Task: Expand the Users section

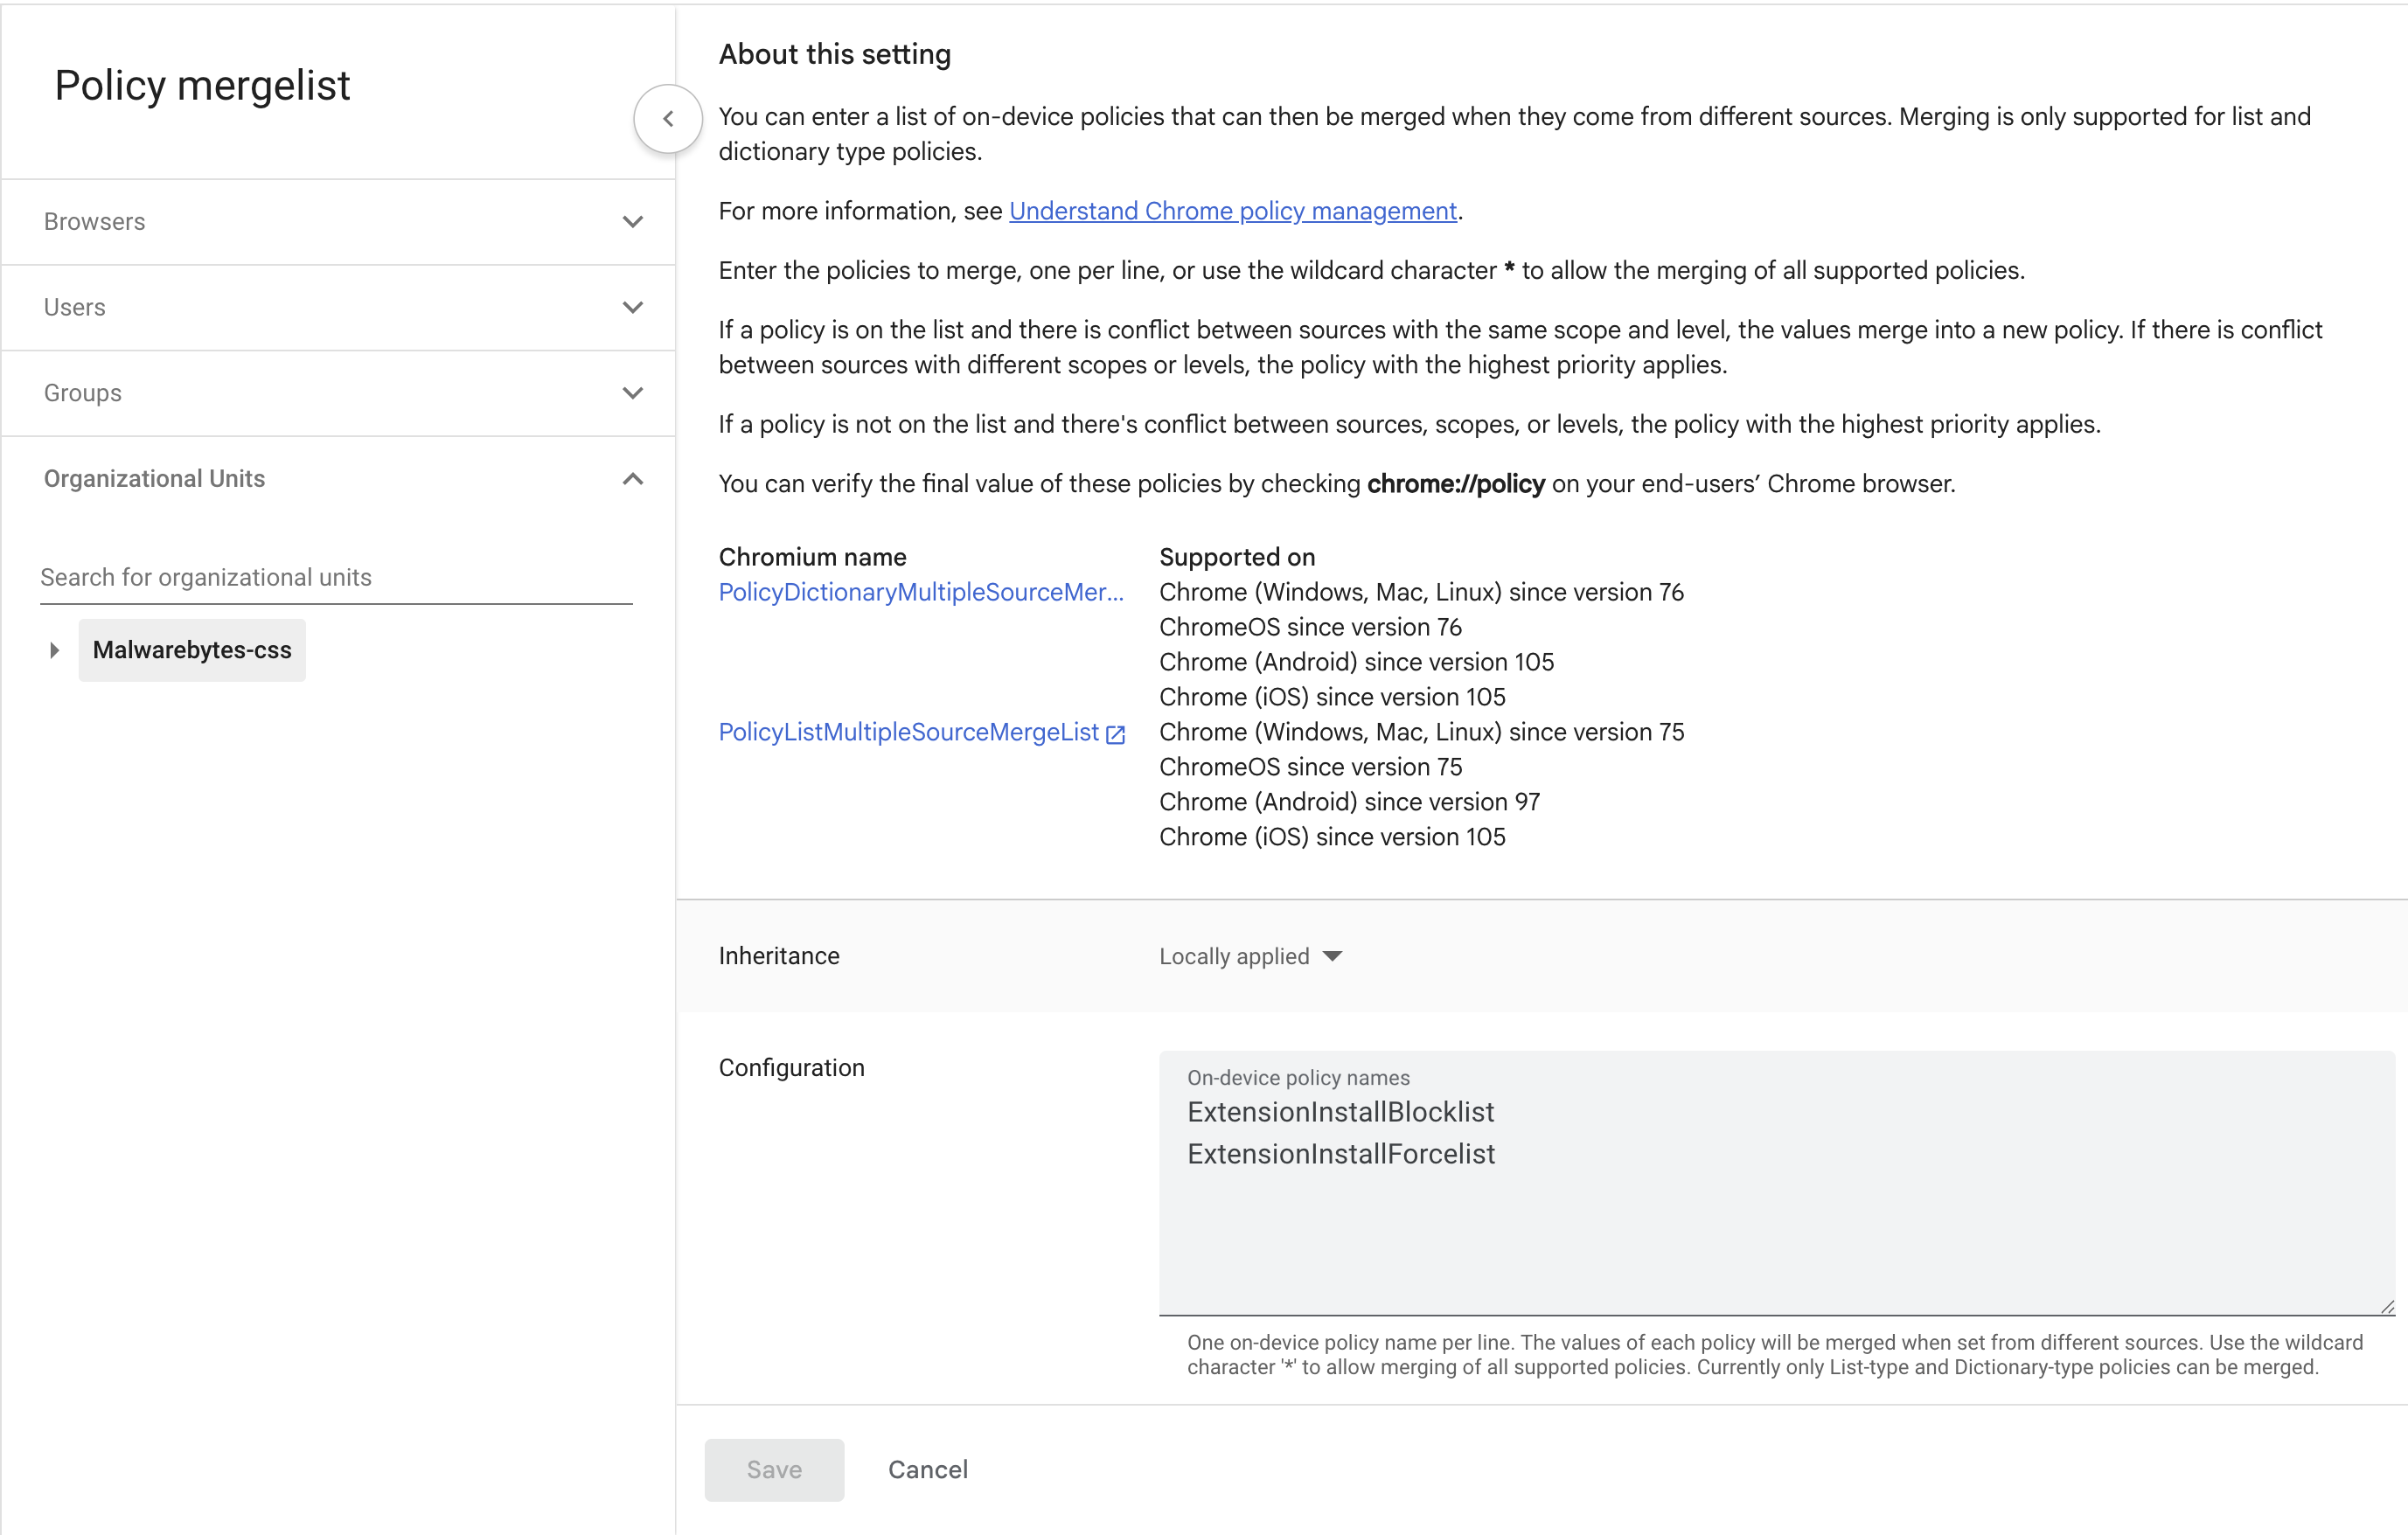Action: (x=338, y=308)
